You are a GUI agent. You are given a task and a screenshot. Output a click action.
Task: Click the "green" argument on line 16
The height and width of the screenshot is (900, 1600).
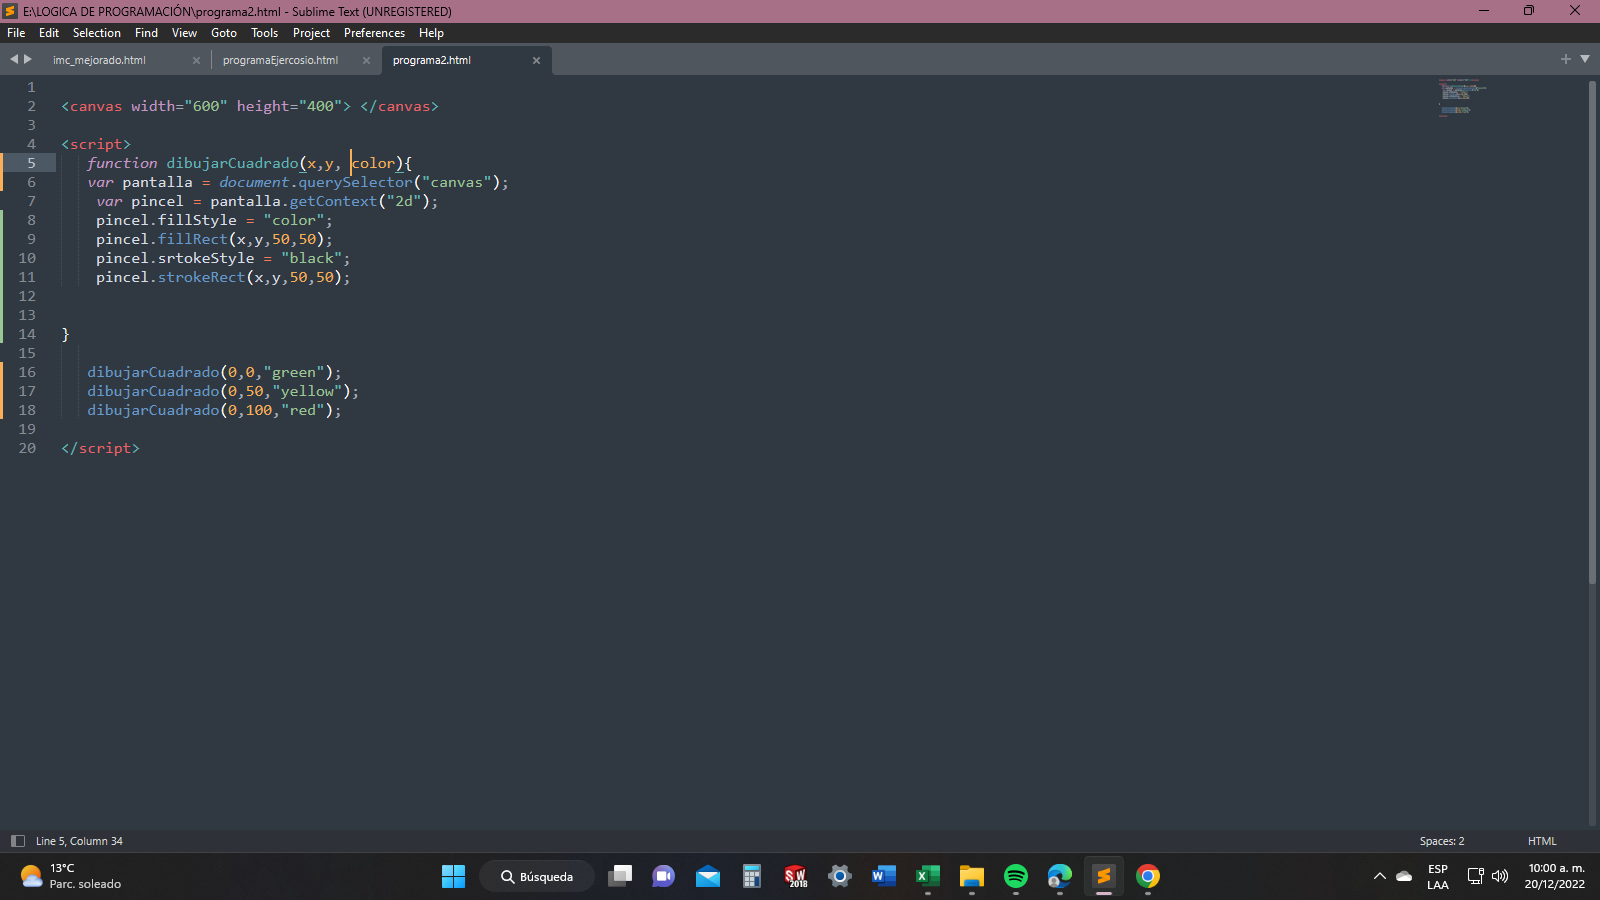(x=294, y=372)
